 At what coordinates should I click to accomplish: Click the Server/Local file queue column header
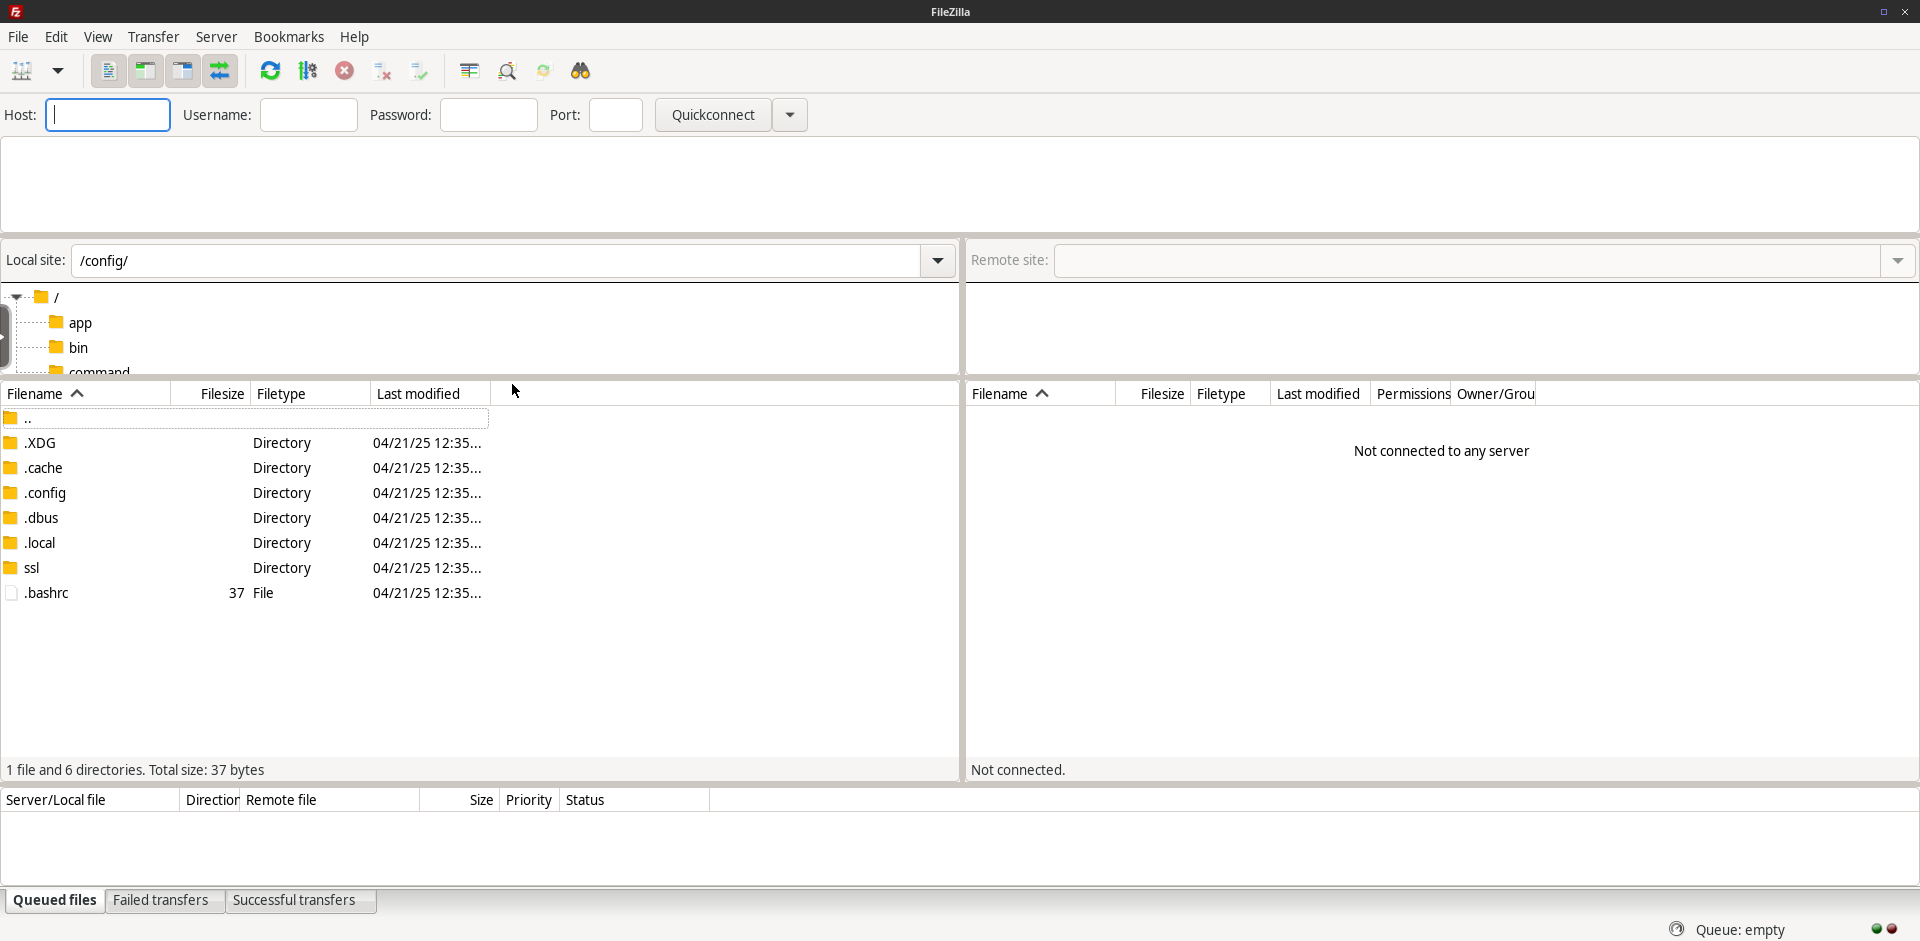(x=90, y=800)
